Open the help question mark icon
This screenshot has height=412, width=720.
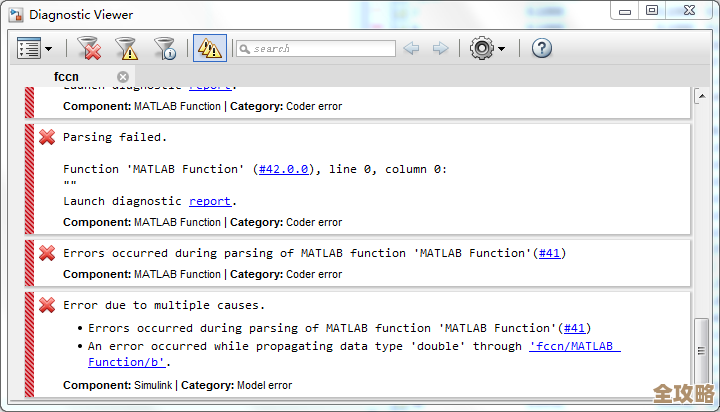(541, 48)
